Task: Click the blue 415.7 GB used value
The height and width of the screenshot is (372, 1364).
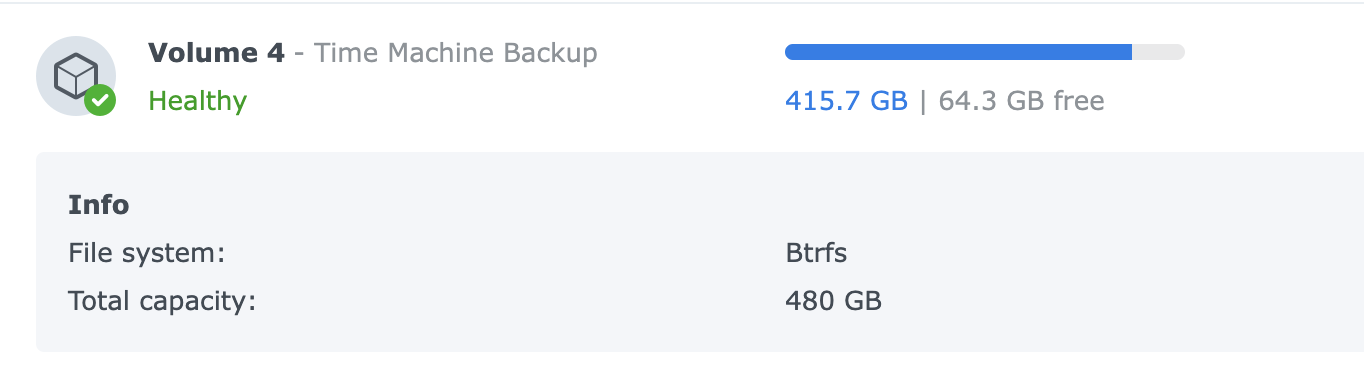Action: point(846,101)
